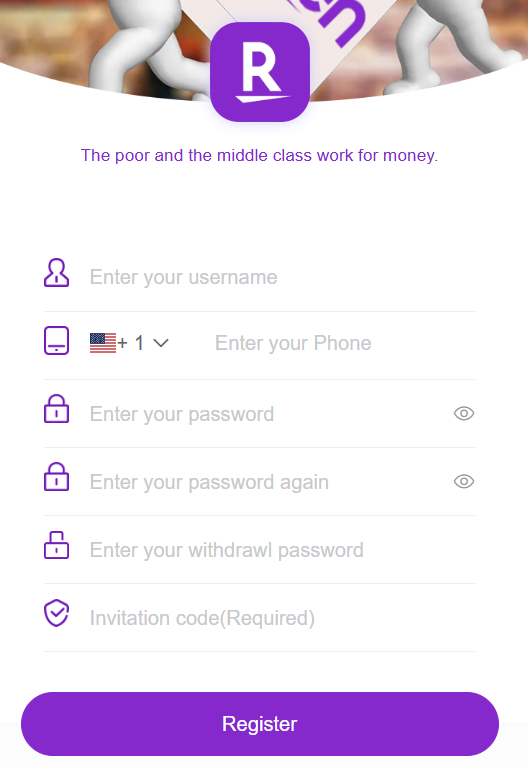This screenshot has width=528, height=767.
Task: Open the +1 country code selector
Action: click(x=130, y=343)
